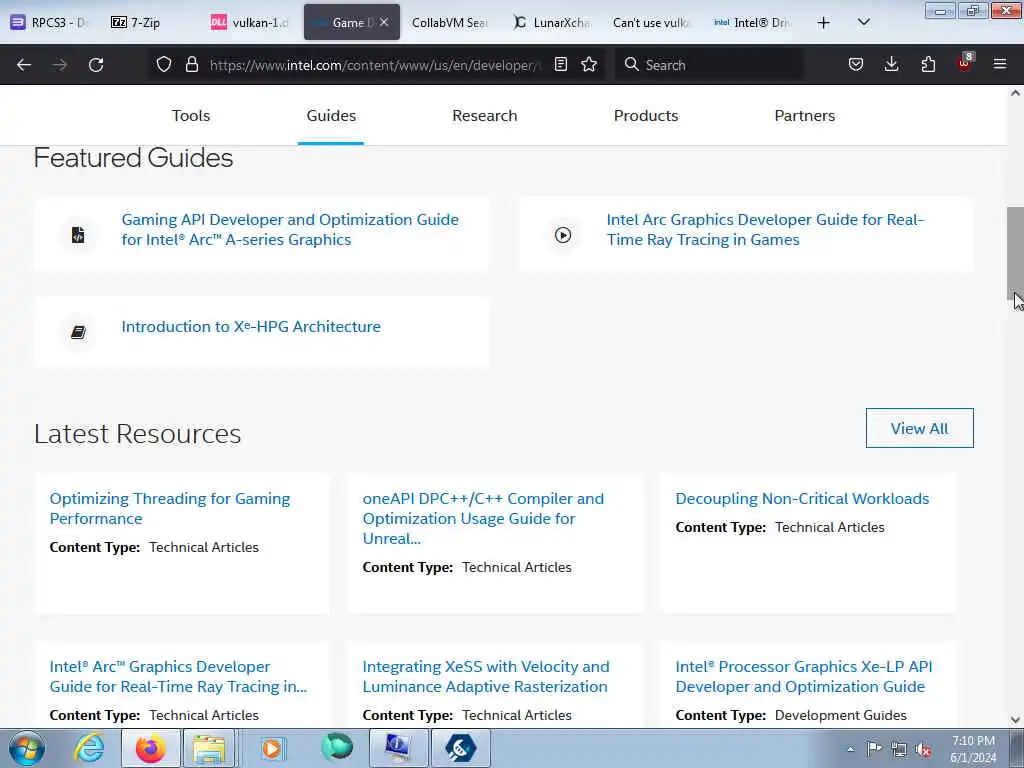Open the Firefox downloads arrow icon

tap(891, 64)
